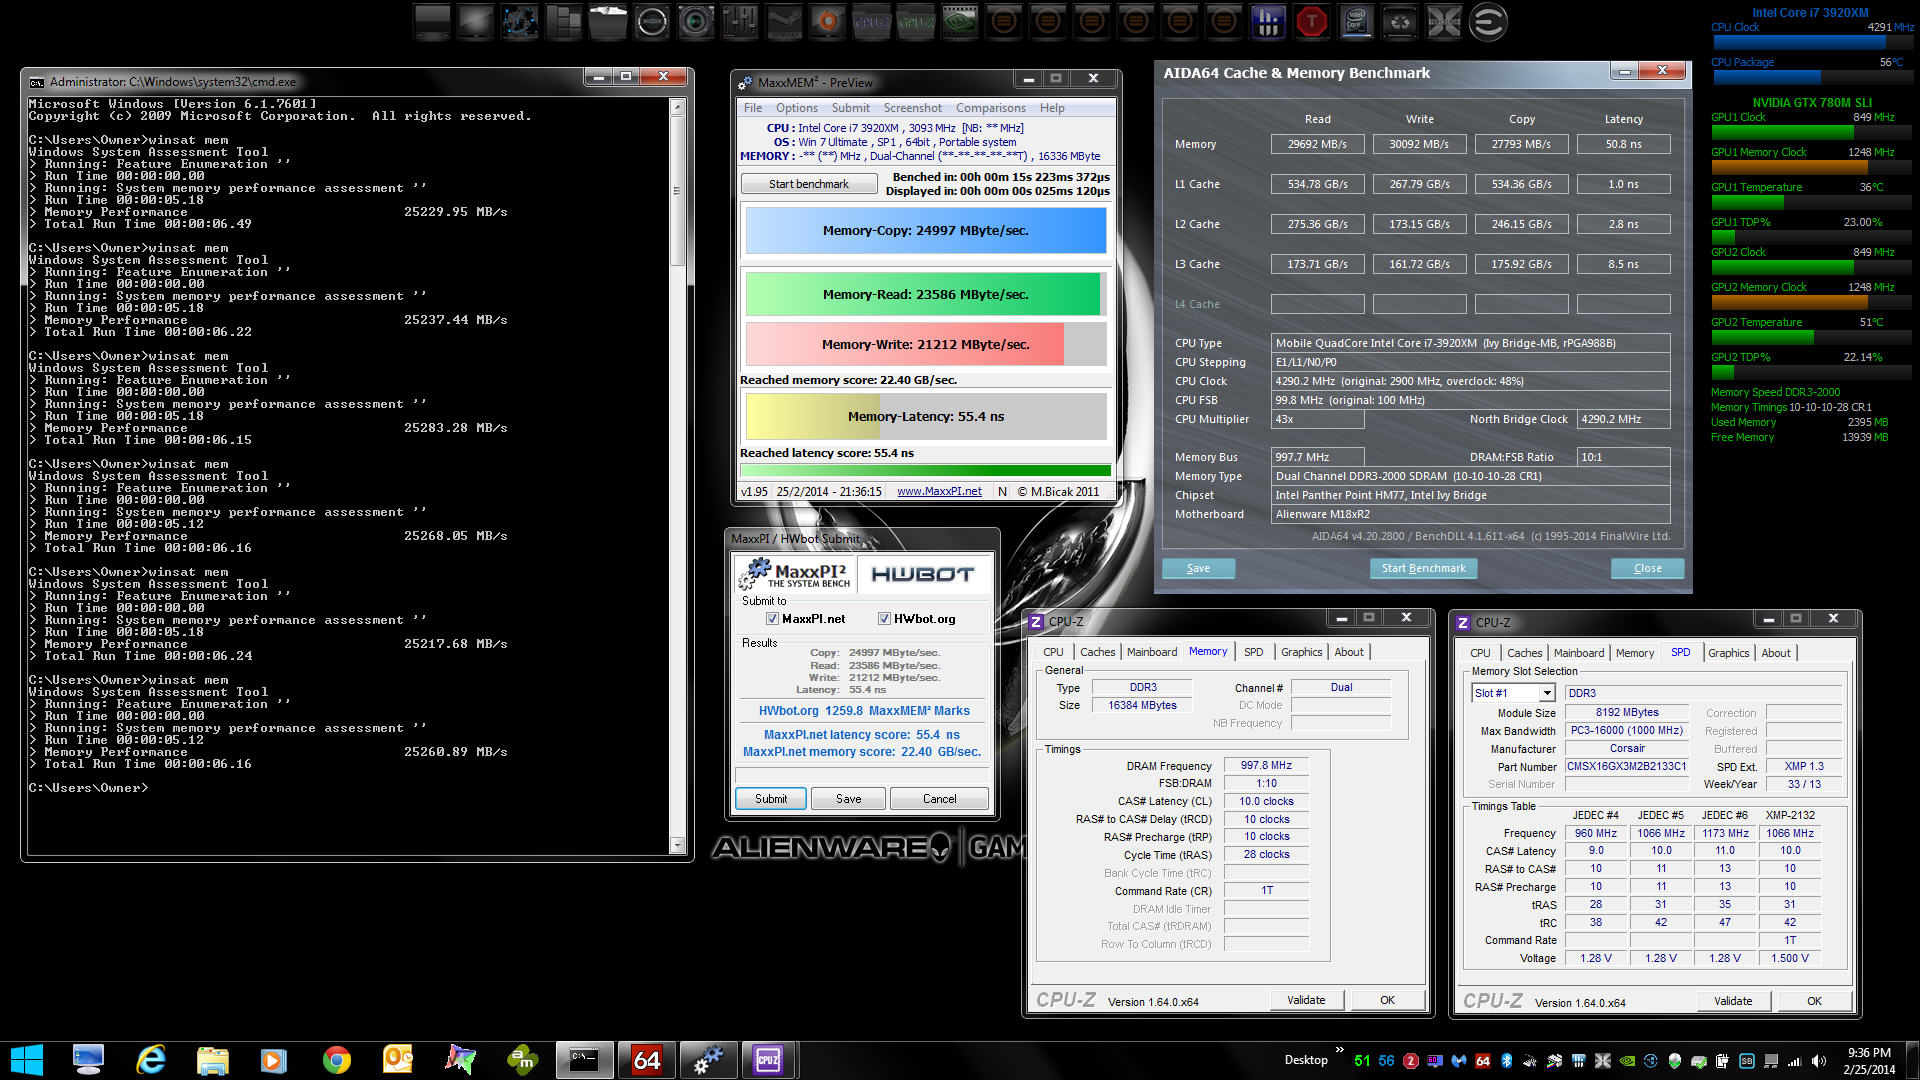Toggle the MaxxPI.net submit checkbox

pos(772,619)
